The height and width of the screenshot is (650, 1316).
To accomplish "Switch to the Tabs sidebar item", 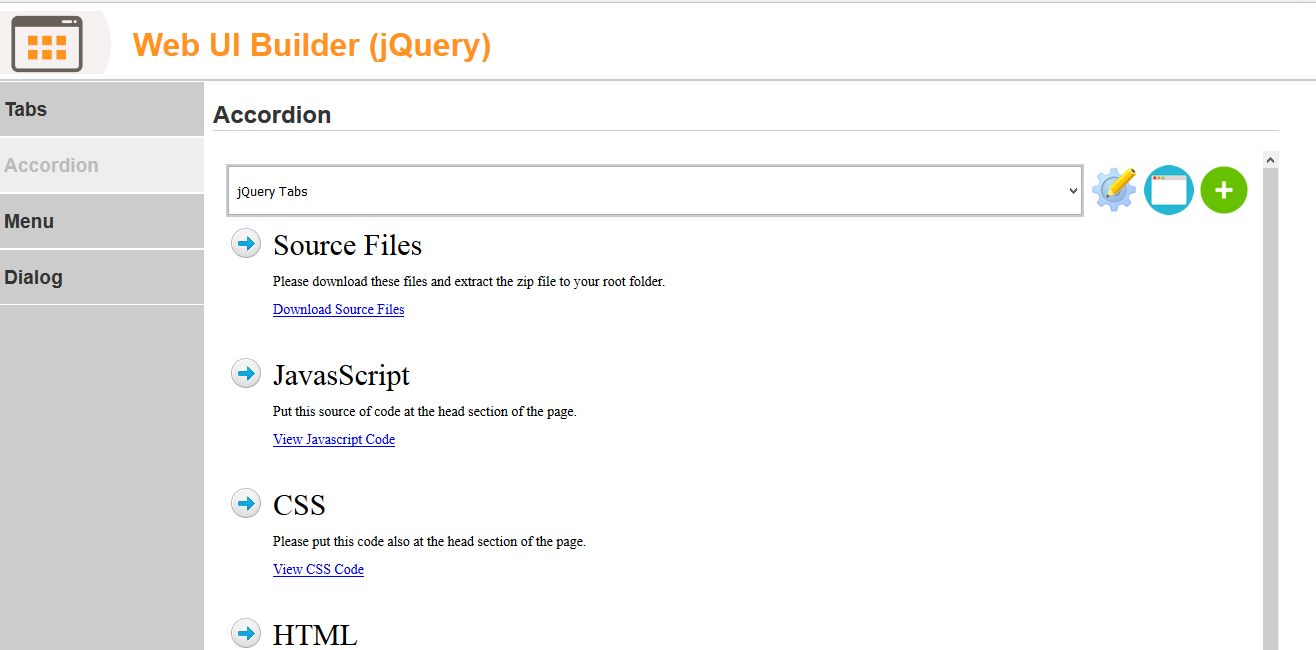I will 102,109.
